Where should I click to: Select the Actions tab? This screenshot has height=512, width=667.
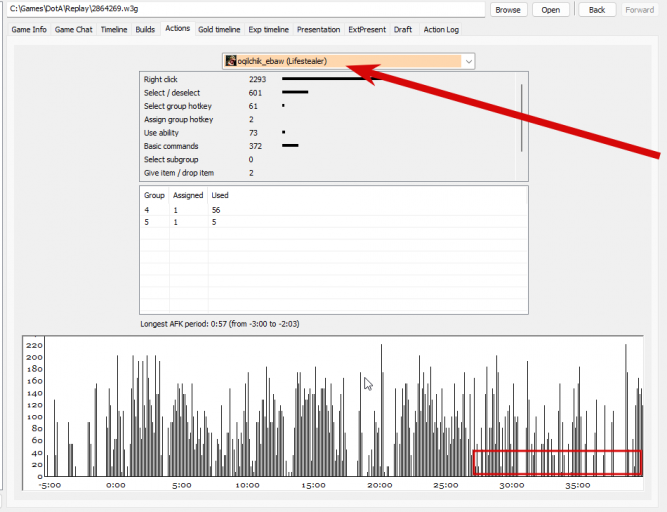[177, 28]
